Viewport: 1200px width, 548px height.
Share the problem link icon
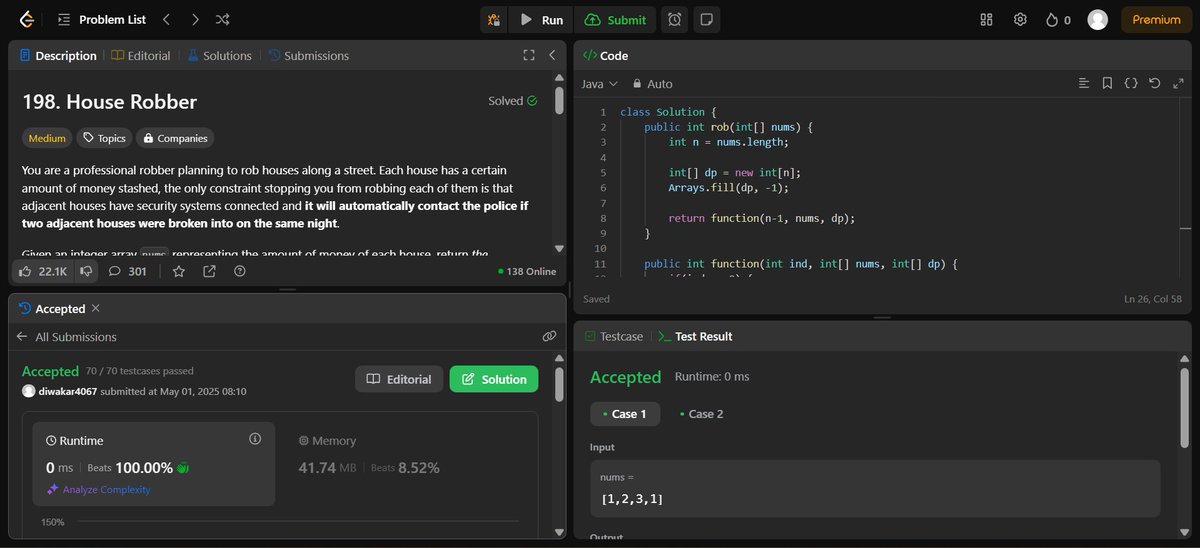tap(209, 271)
